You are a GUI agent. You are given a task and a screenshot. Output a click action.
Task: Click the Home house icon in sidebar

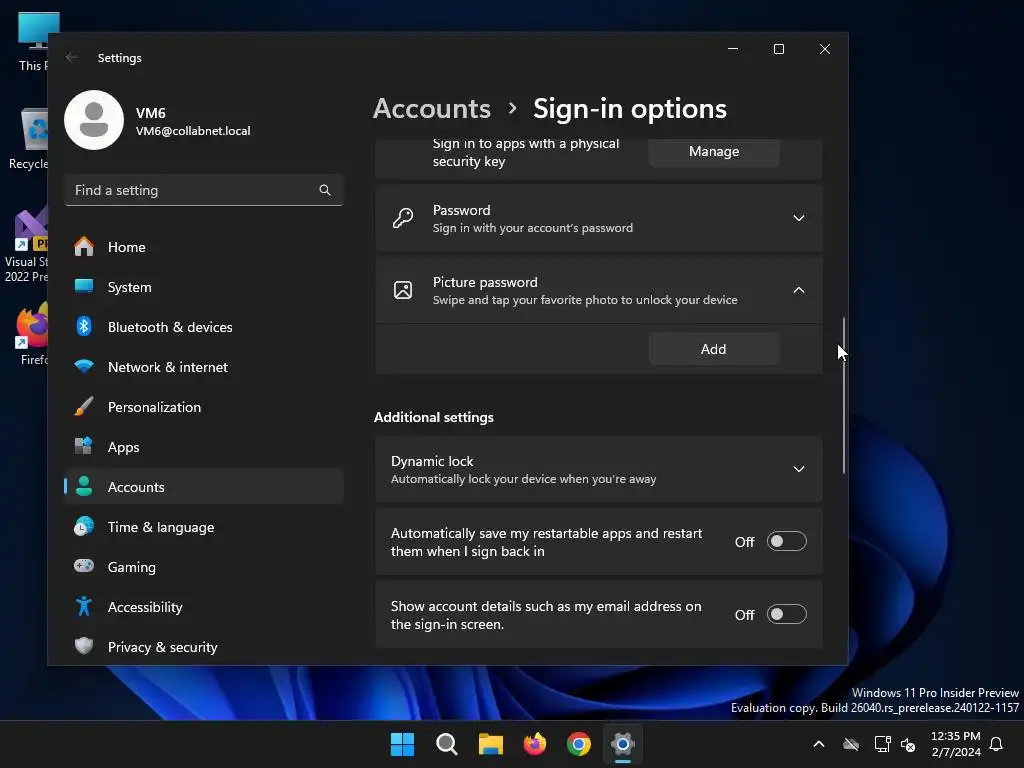click(84, 247)
